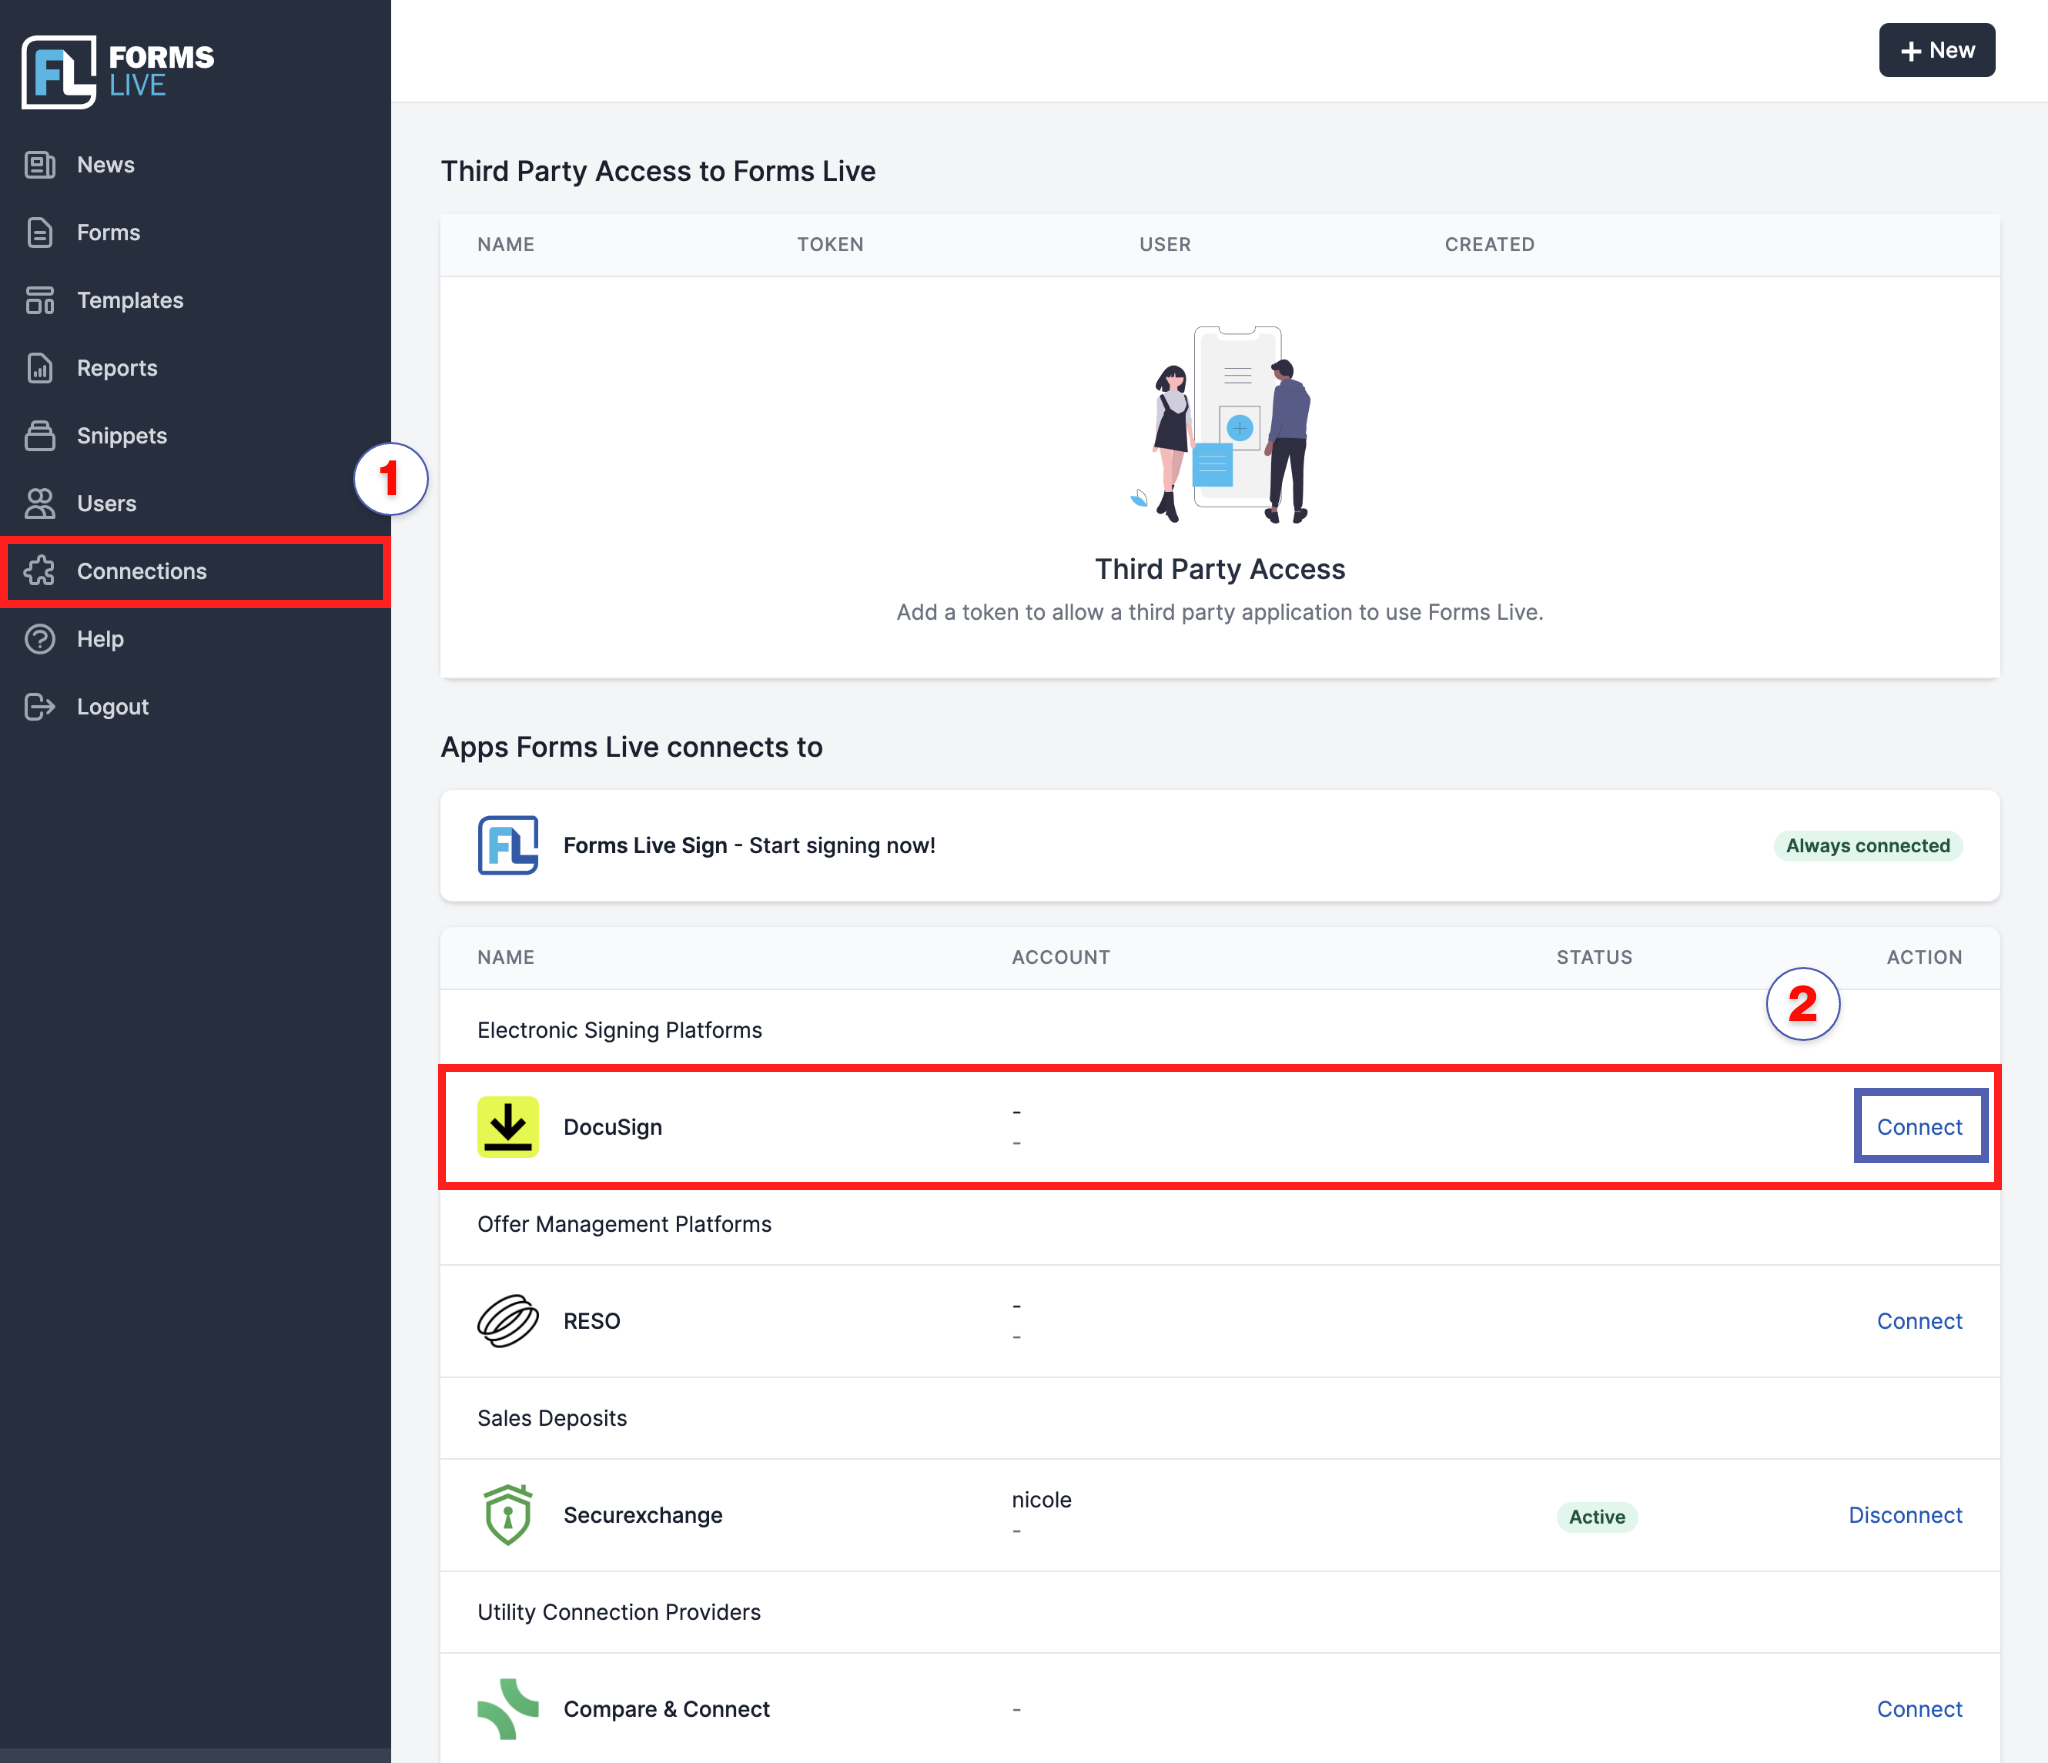The width and height of the screenshot is (2048, 1763).
Task: Click the Forms Live Sign logo
Action: click(x=508, y=845)
